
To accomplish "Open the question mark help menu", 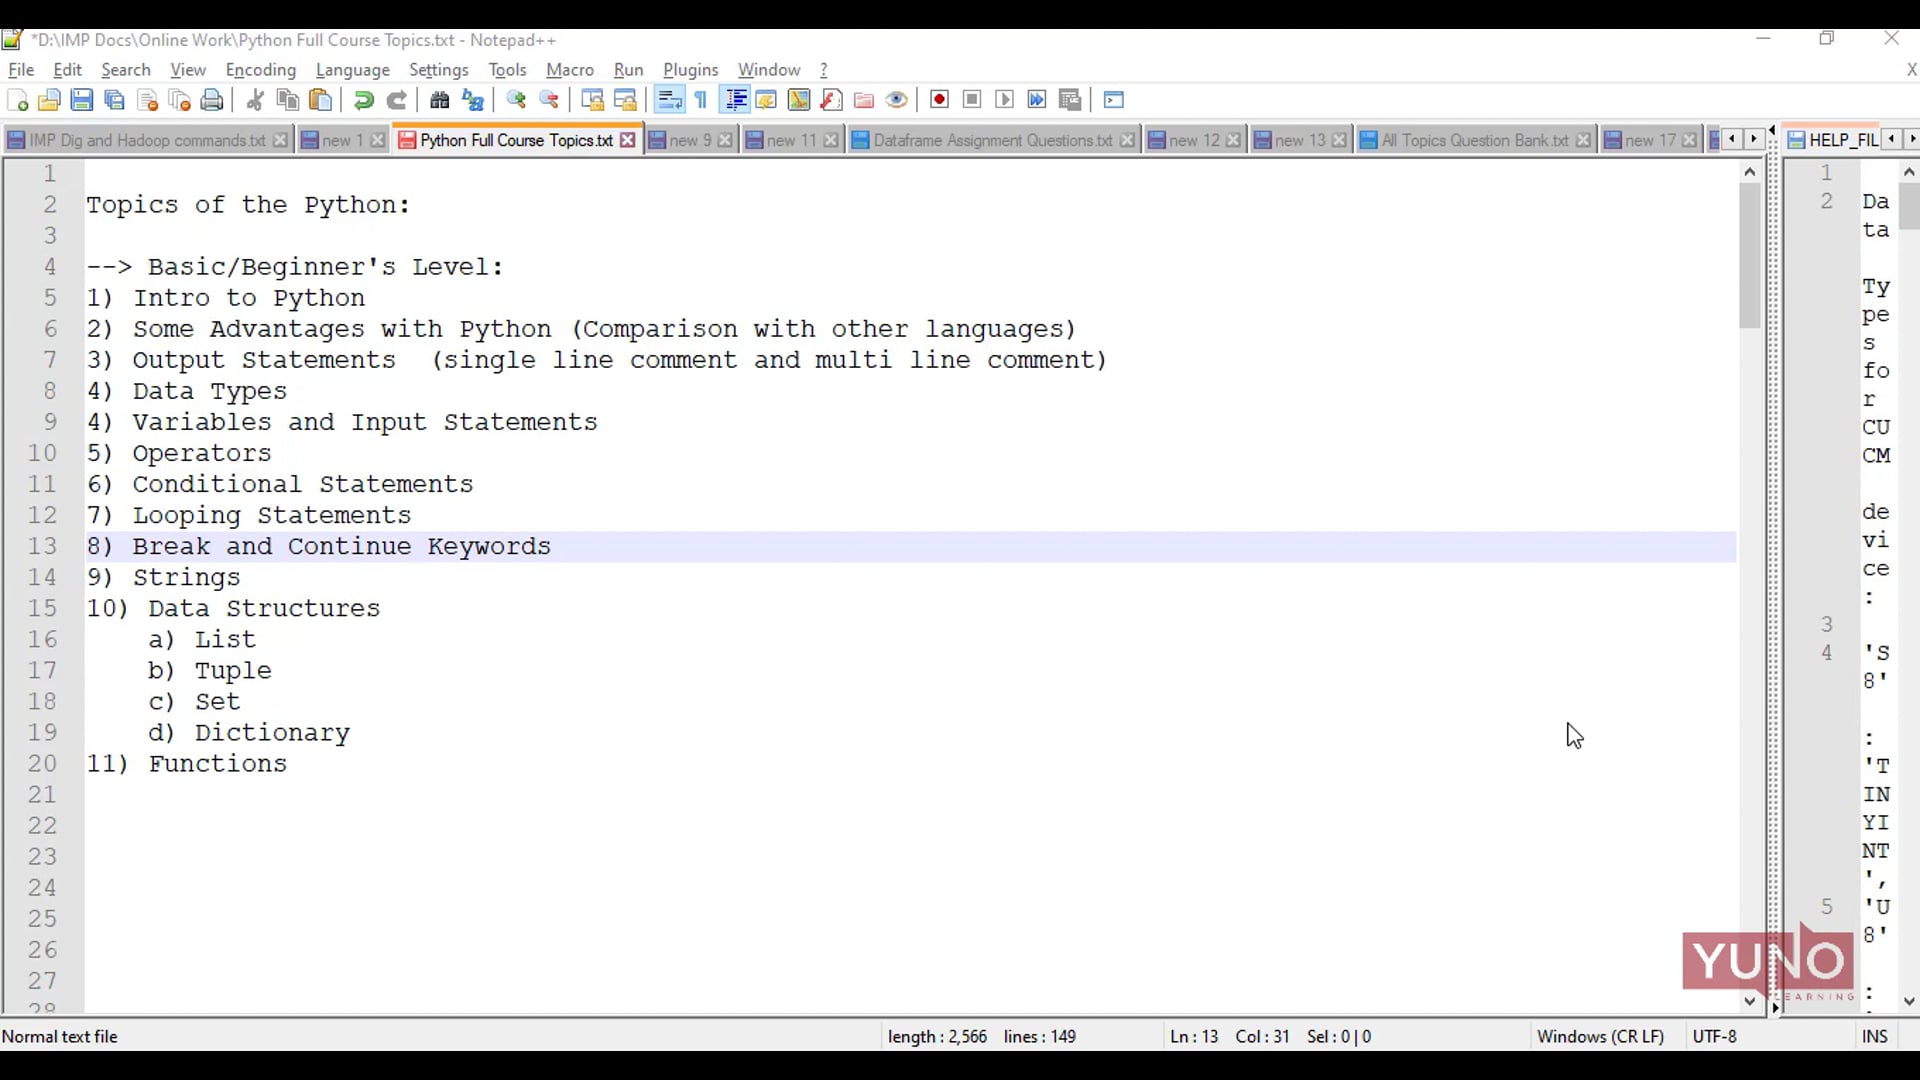I will click(824, 70).
